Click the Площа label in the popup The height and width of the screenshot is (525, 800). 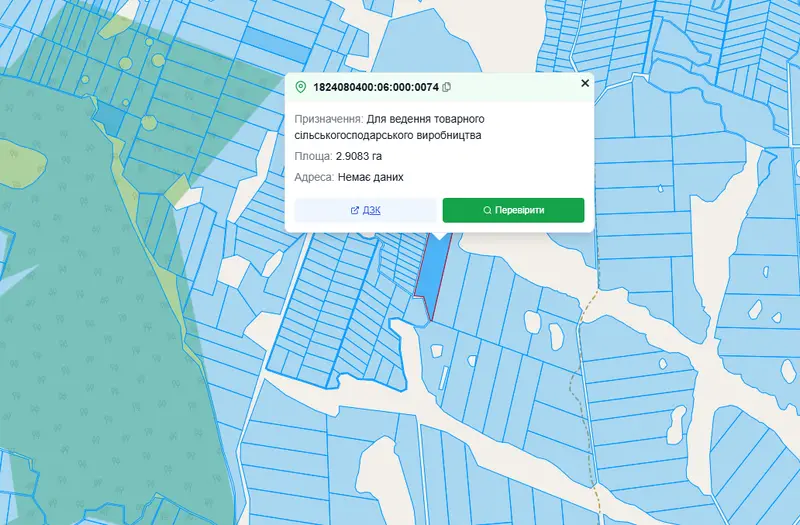(313, 156)
